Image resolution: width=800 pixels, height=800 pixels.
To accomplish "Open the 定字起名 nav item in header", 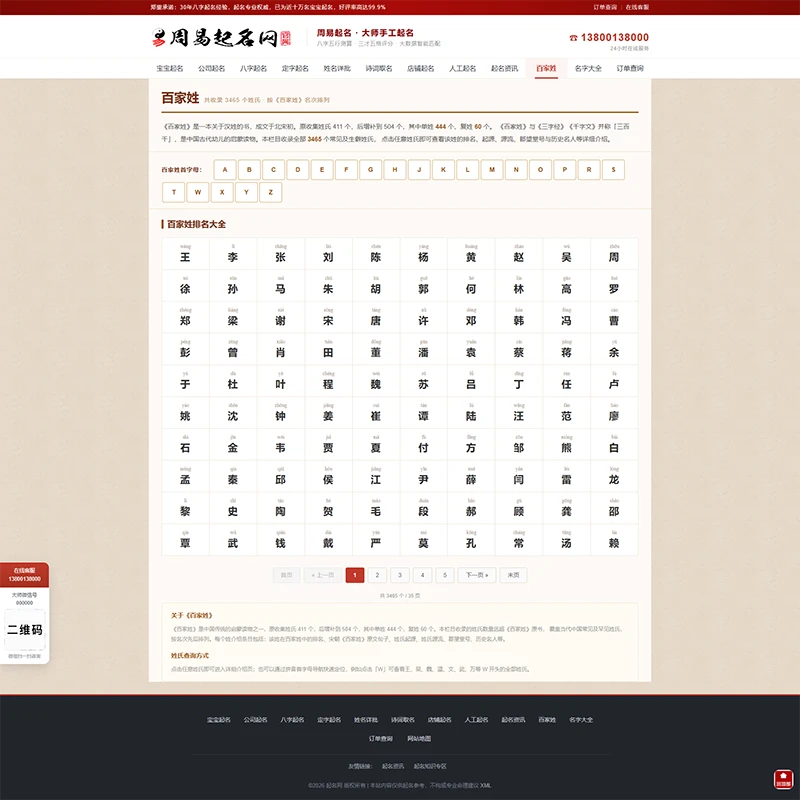I will point(295,68).
